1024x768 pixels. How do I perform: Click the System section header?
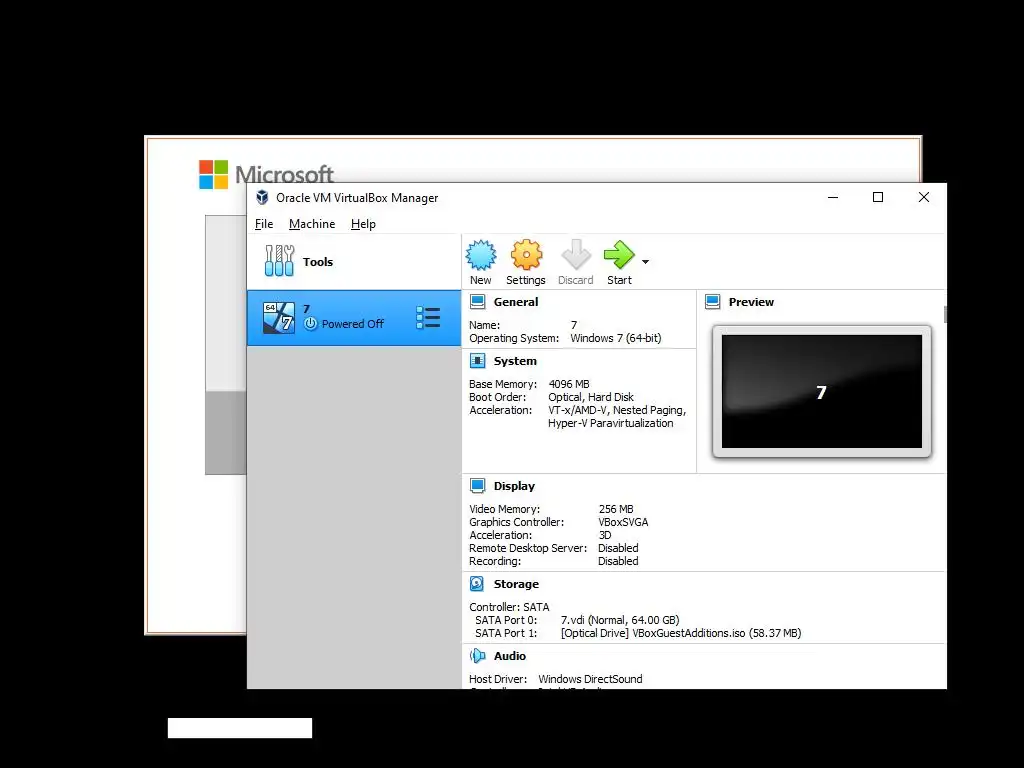(515, 360)
